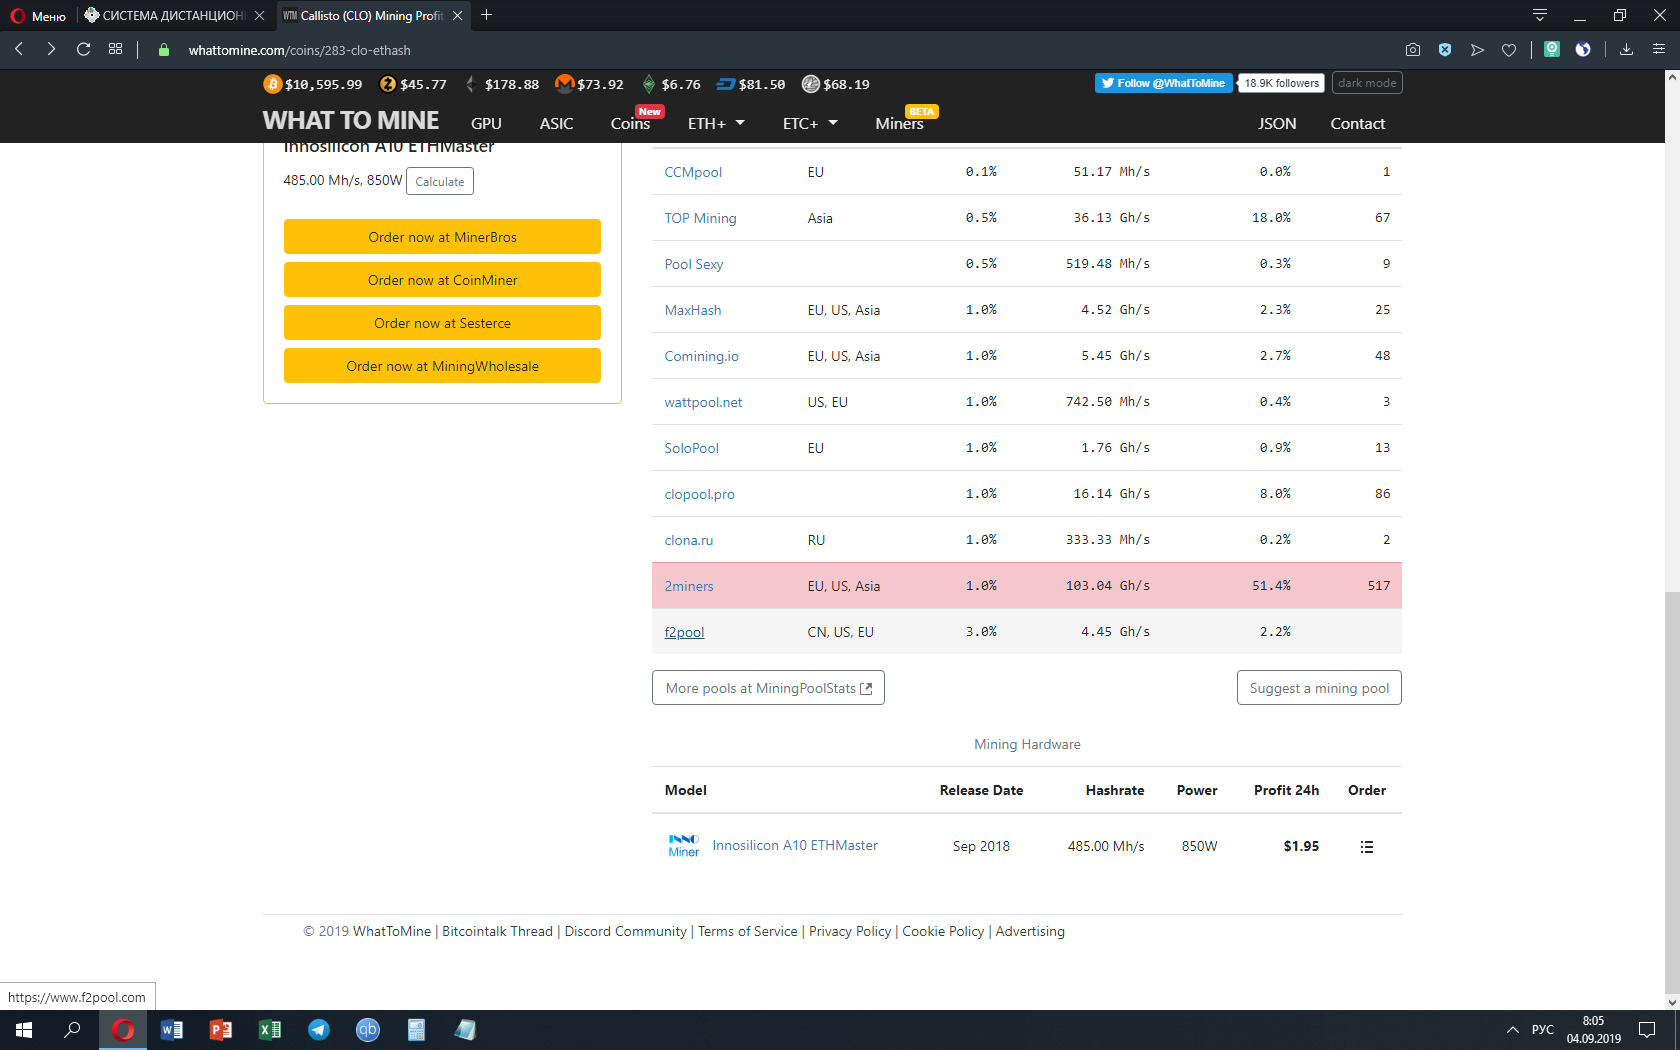The width and height of the screenshot is (1680, 1050).
Task: Click the РУС language indicator
Action: [1543, 1030]
